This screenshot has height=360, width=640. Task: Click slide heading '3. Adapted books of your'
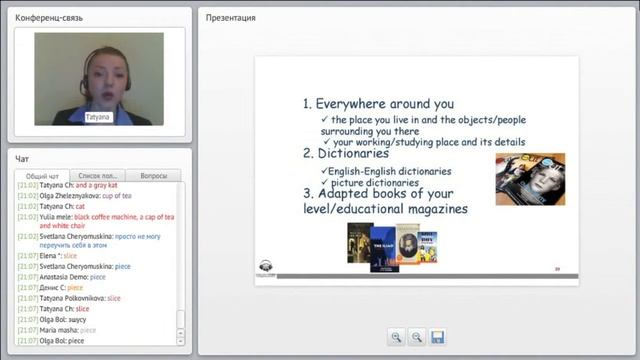[x=378, y=193]
